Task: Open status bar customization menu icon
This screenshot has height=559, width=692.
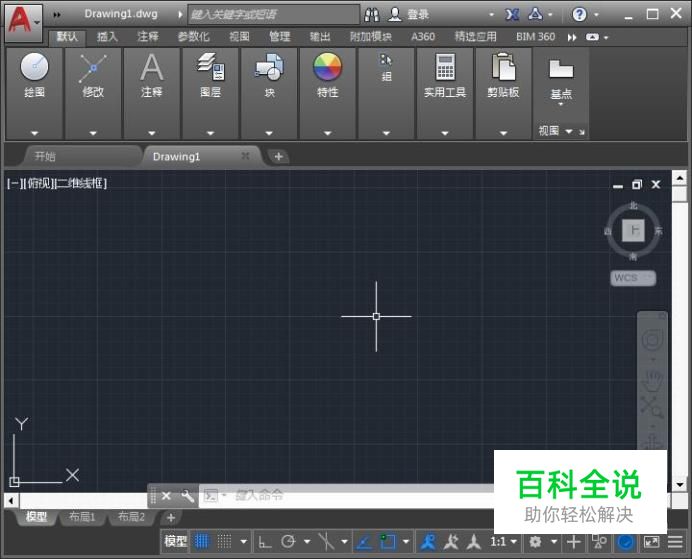Action: pos(675,541)
